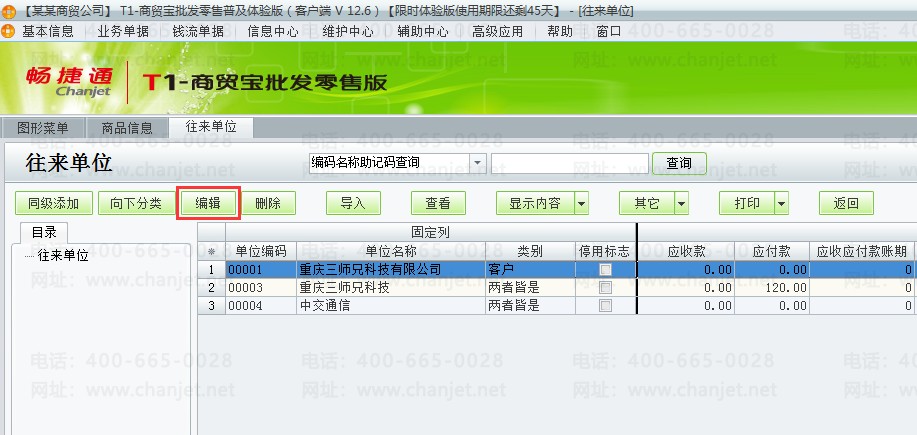Image resolution: width=917 pixels, height=435 pixels.
Task: Click the 其它 button
Action: [x=647, y=203]
